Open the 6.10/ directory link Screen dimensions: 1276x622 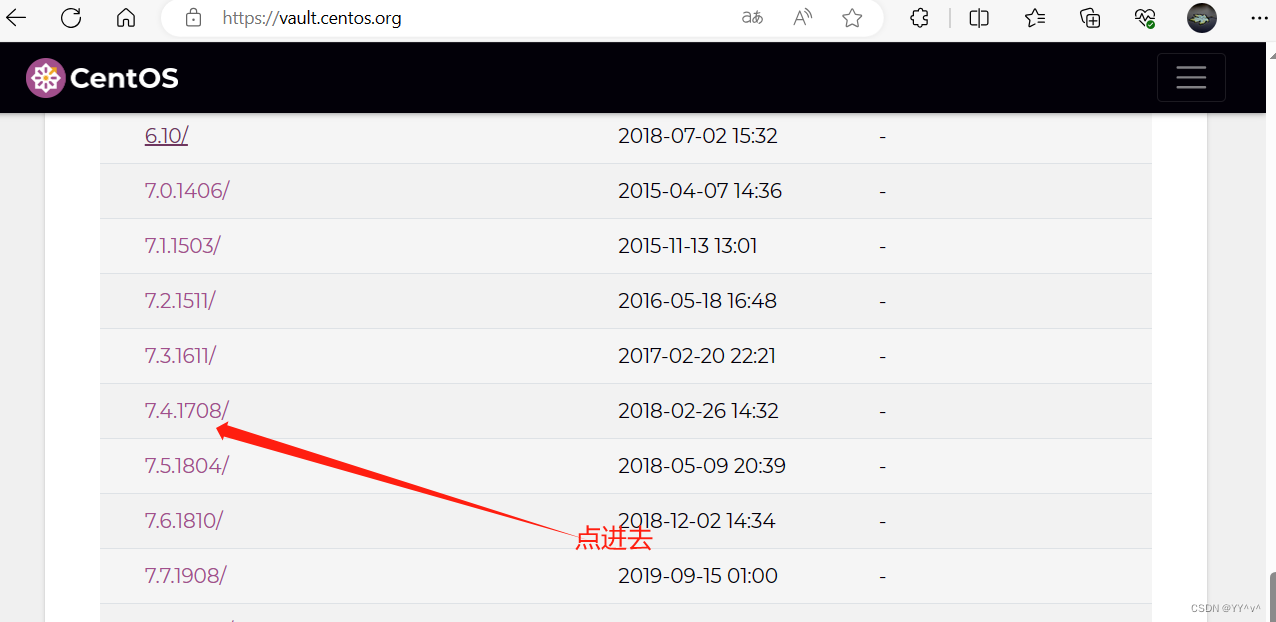166,136
